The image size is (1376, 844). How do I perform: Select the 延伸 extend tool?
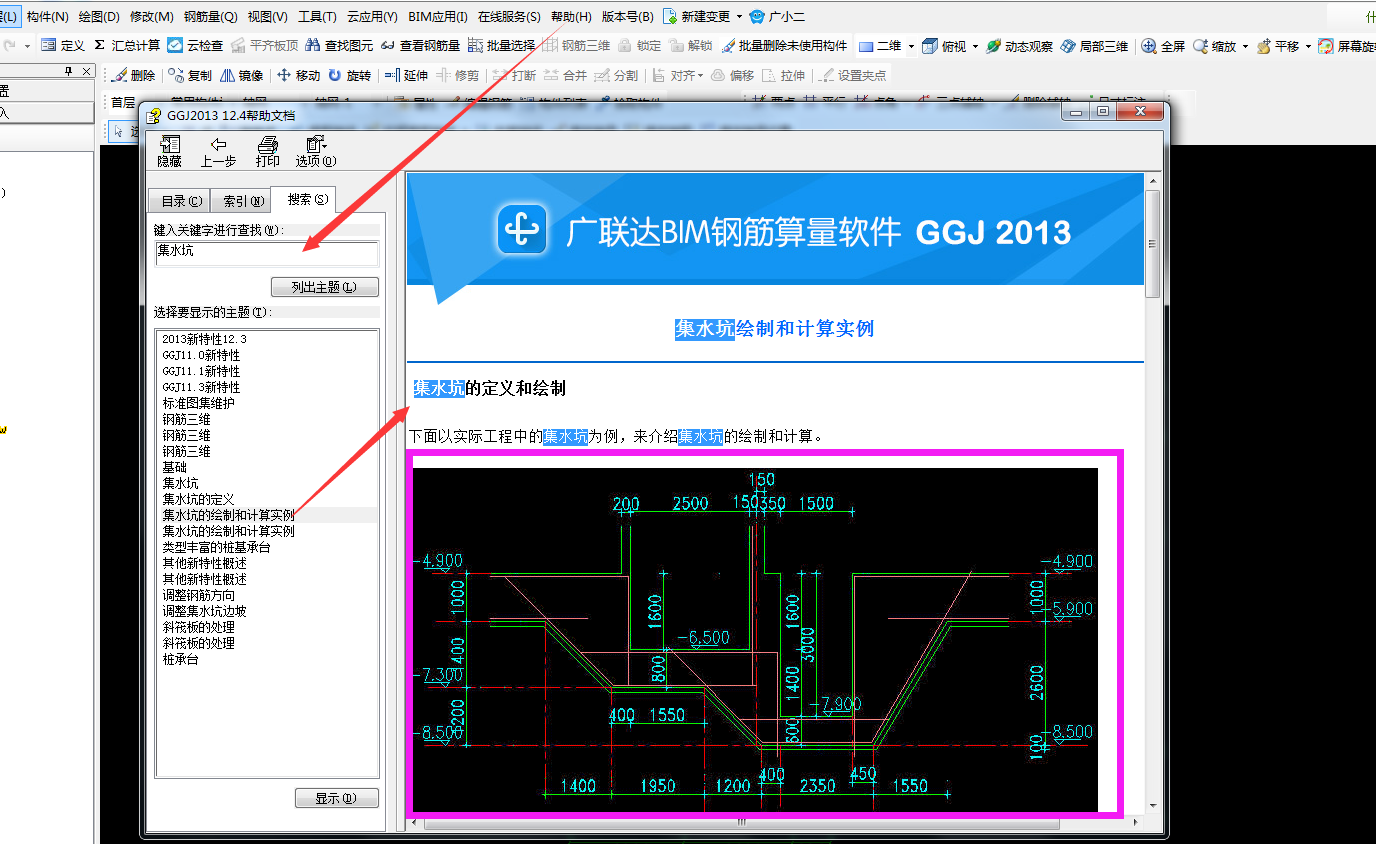tap(406, 75)
